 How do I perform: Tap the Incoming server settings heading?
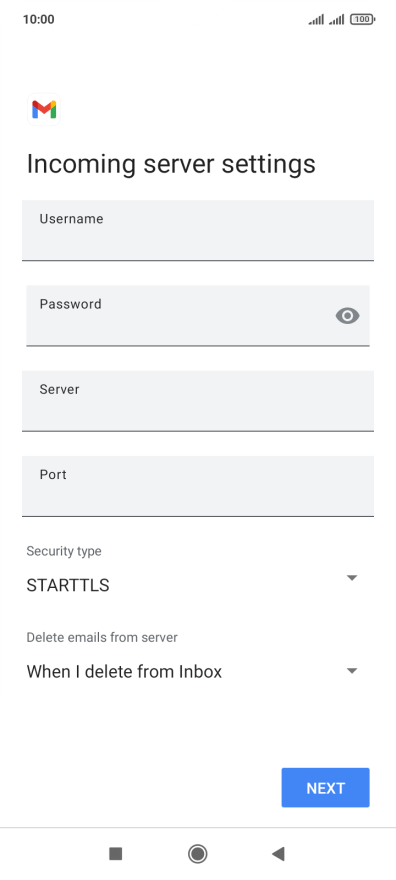(x=171, y=164)
